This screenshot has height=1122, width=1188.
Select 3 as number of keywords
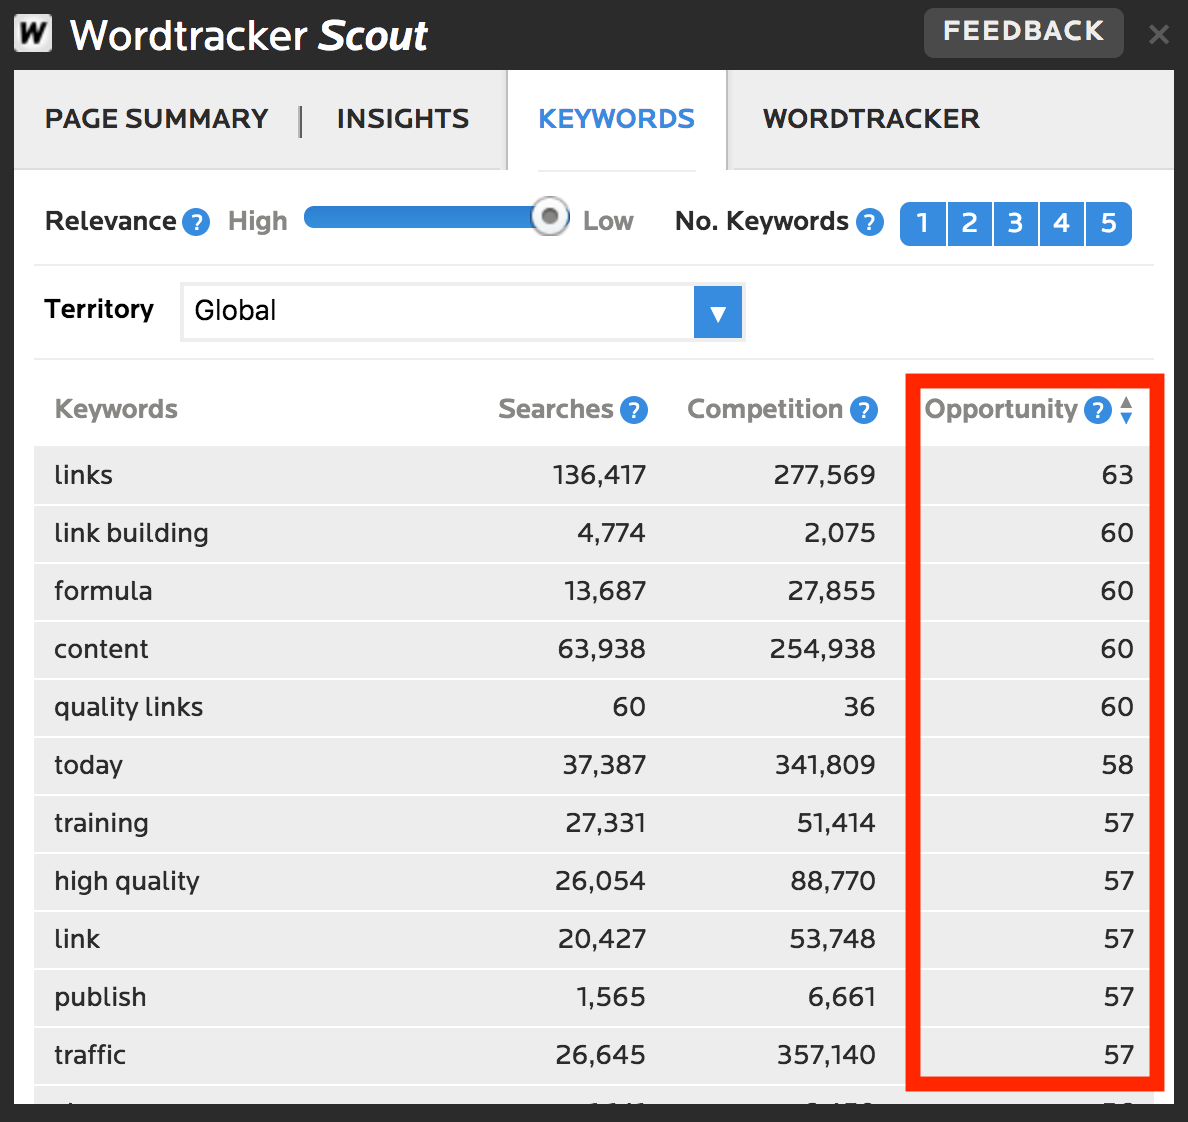click(x=1015, y=223)
